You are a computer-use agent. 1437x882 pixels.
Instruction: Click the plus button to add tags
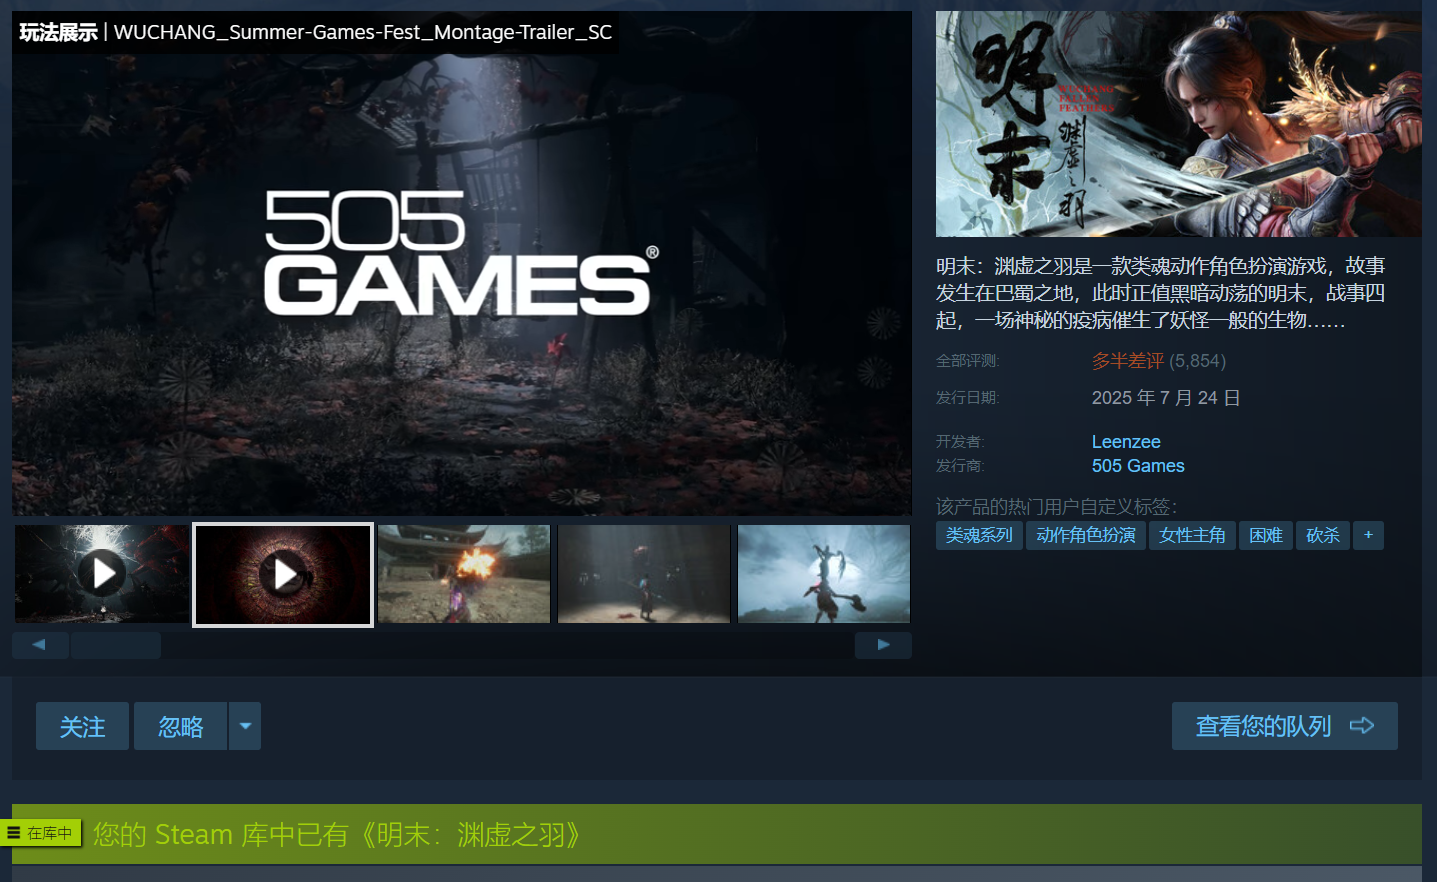coord(1368,535)
